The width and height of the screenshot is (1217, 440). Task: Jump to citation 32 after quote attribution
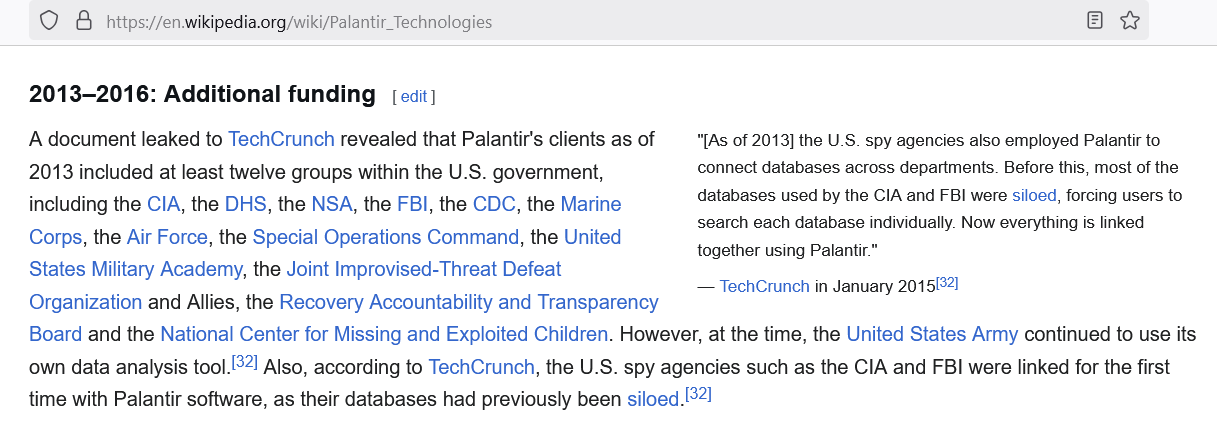pos(947,283)
